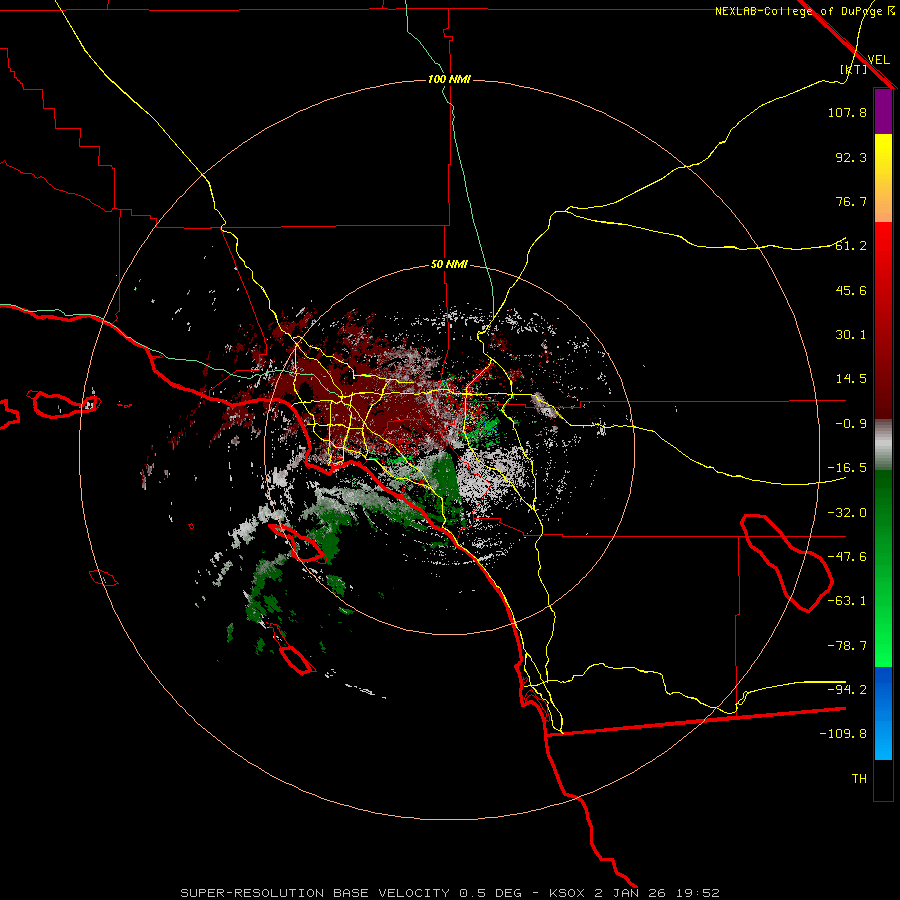Viewport: 900px width, 900px height.
Task: Click the green segment of the color bar
Action: click(x=883, y=568)
